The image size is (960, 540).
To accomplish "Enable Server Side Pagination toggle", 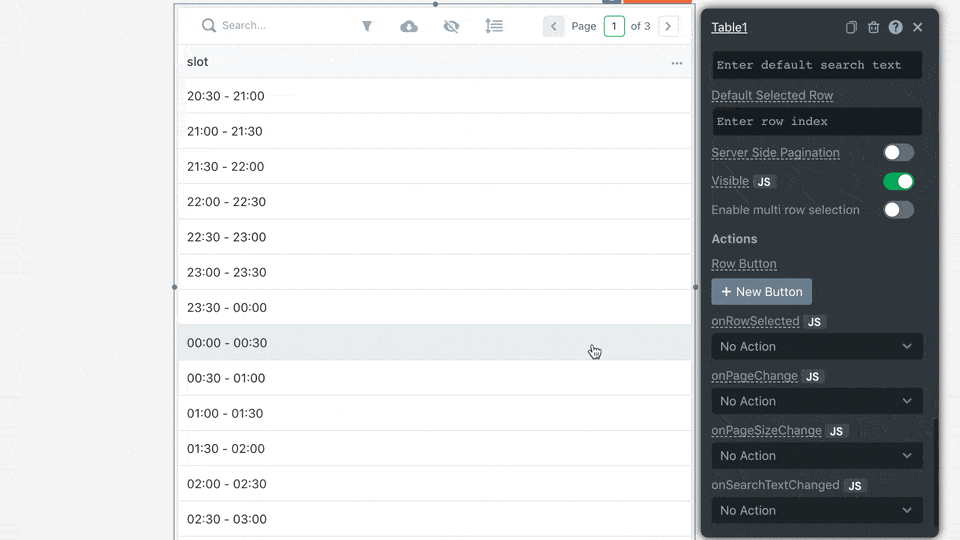I will pos(898,153).
